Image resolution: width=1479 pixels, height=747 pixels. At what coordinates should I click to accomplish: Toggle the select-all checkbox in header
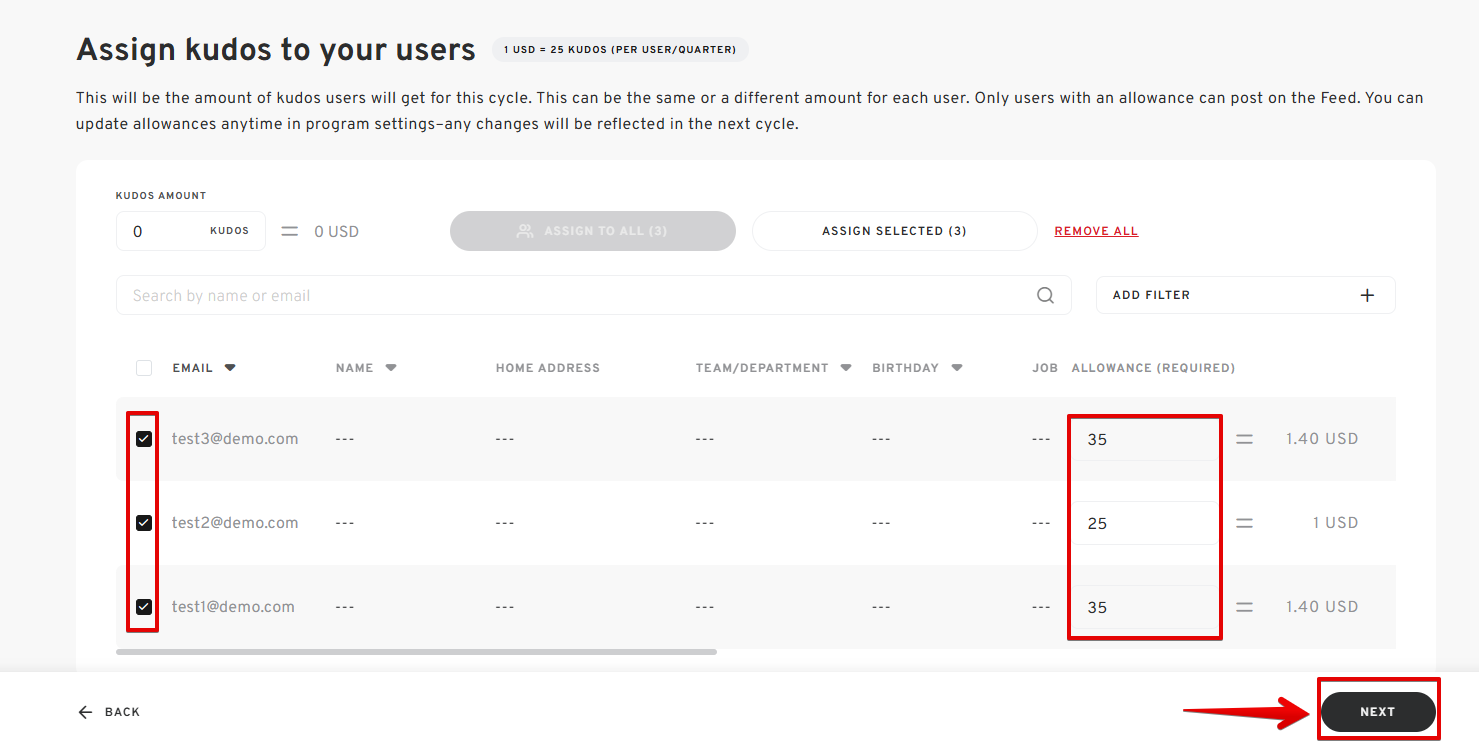144,368
